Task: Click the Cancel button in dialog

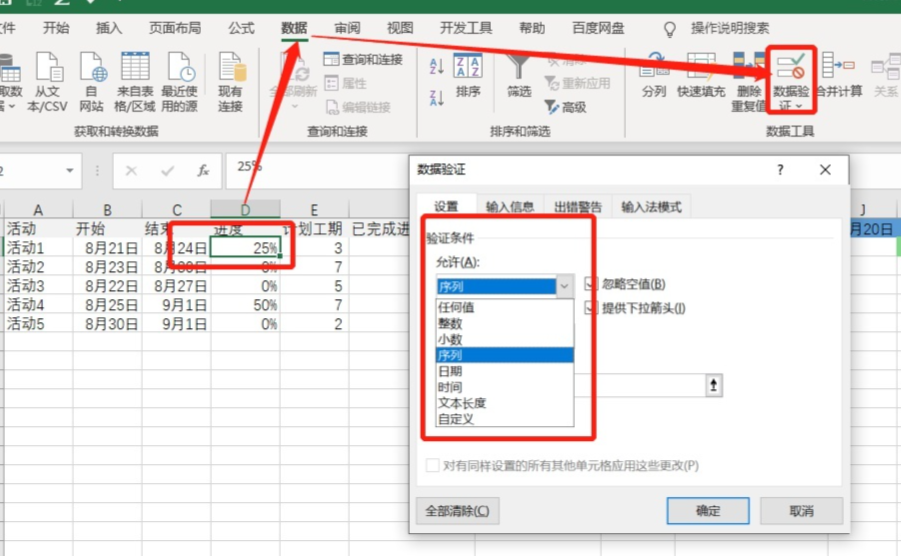Action: click(x=802, y=511)
